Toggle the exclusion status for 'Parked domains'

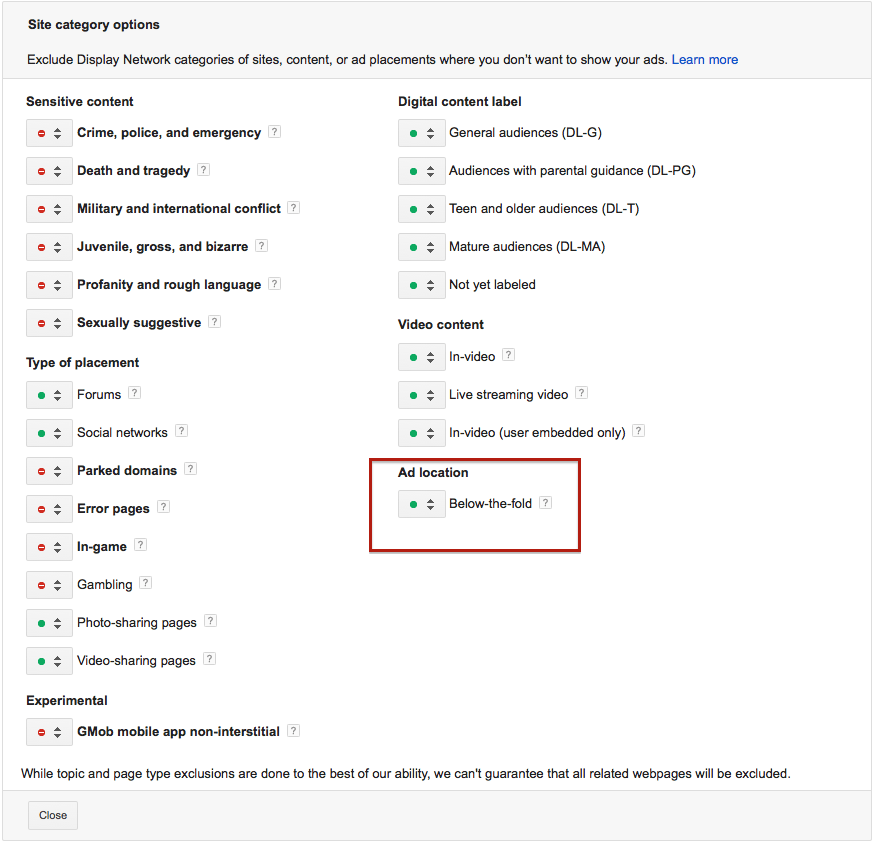click(49, 470)
